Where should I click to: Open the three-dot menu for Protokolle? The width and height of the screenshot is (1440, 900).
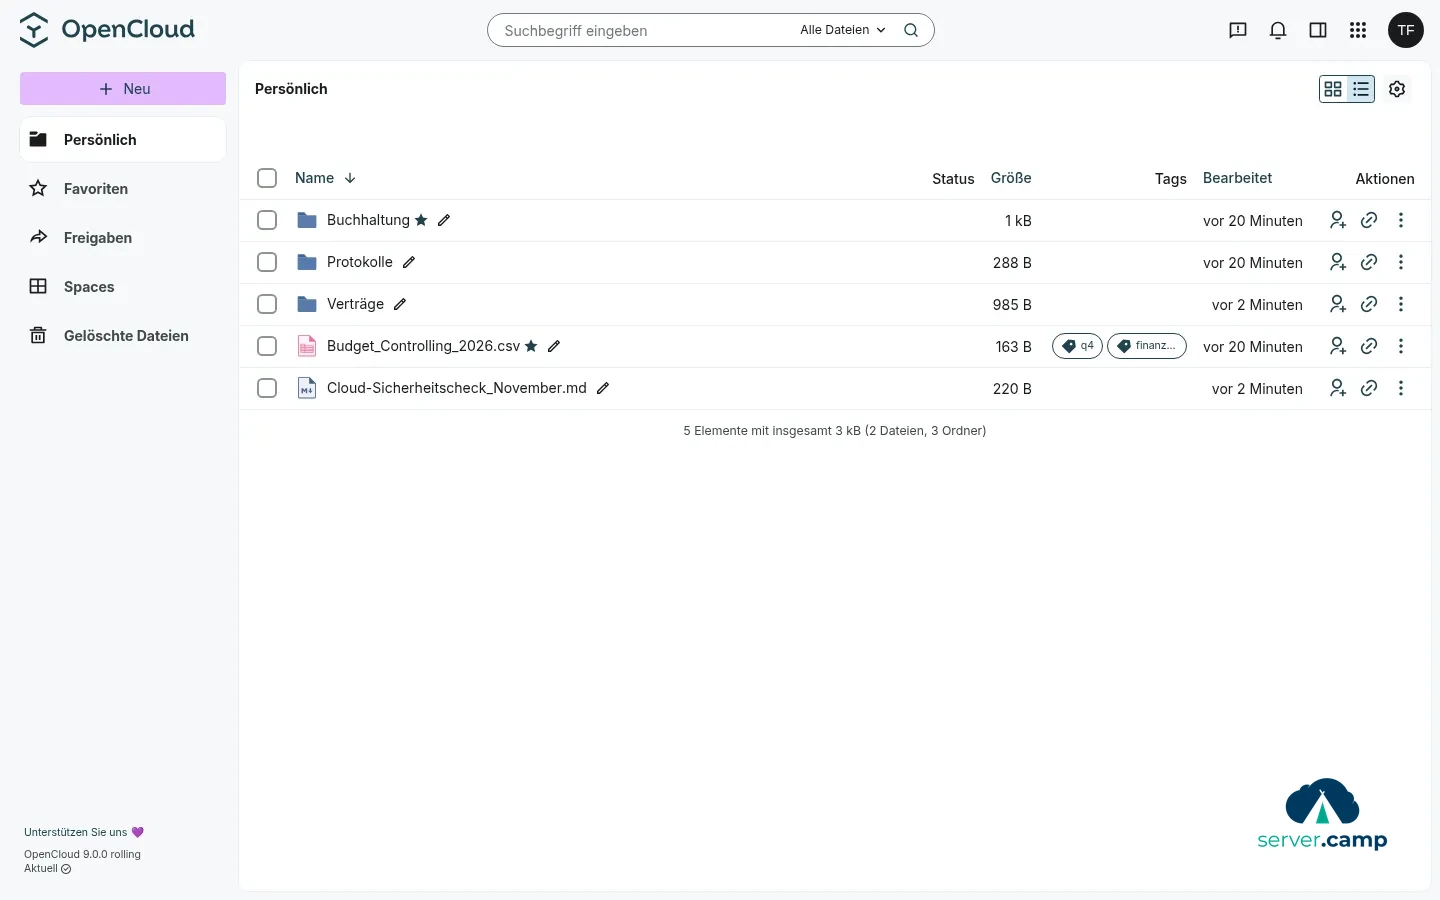pos(1401,262)
